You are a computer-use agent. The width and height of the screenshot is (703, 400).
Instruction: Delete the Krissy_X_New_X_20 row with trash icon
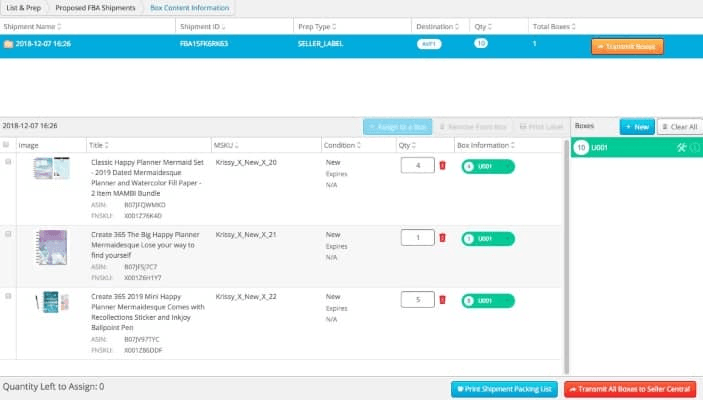click(x=443, y=165)
